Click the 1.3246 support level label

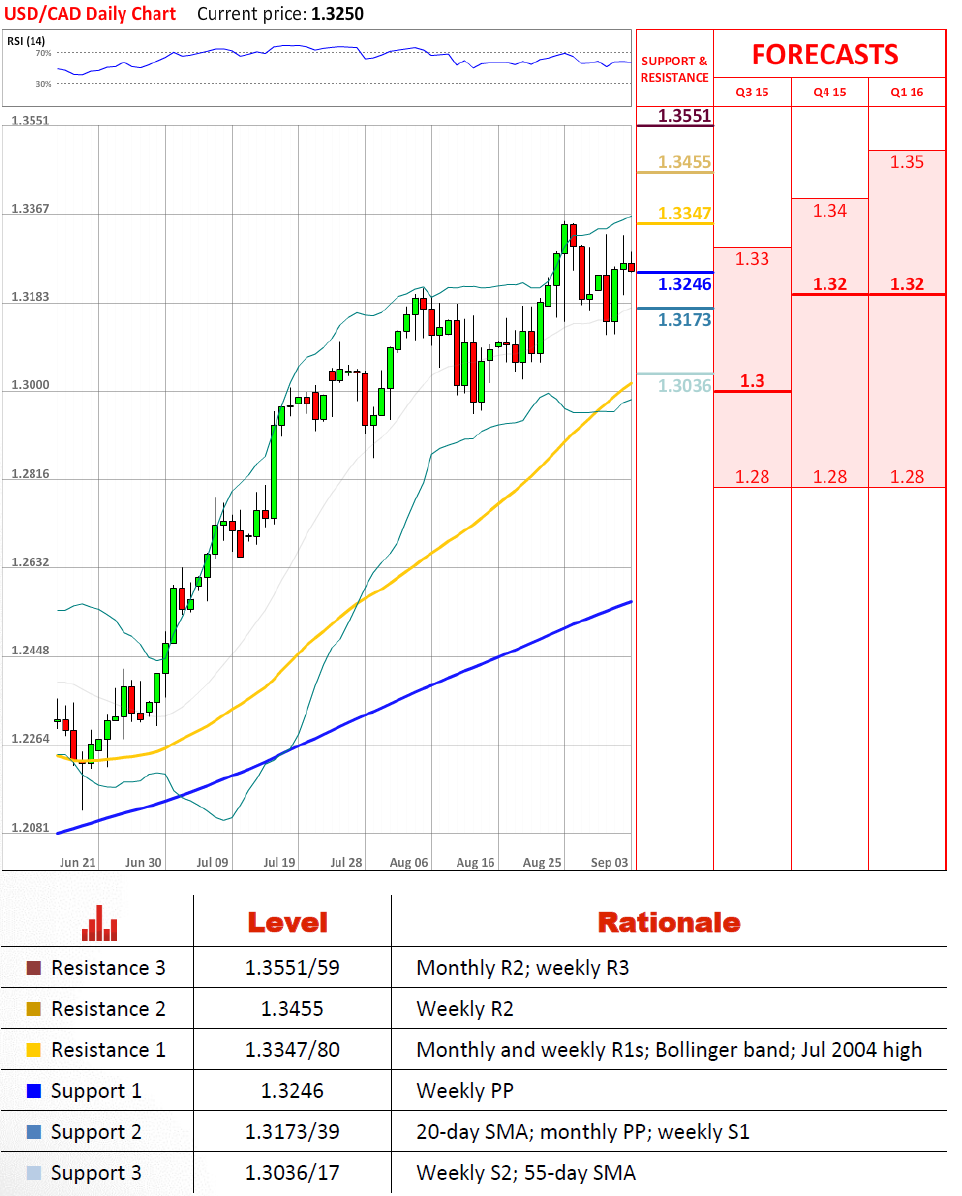pos(684,285)
